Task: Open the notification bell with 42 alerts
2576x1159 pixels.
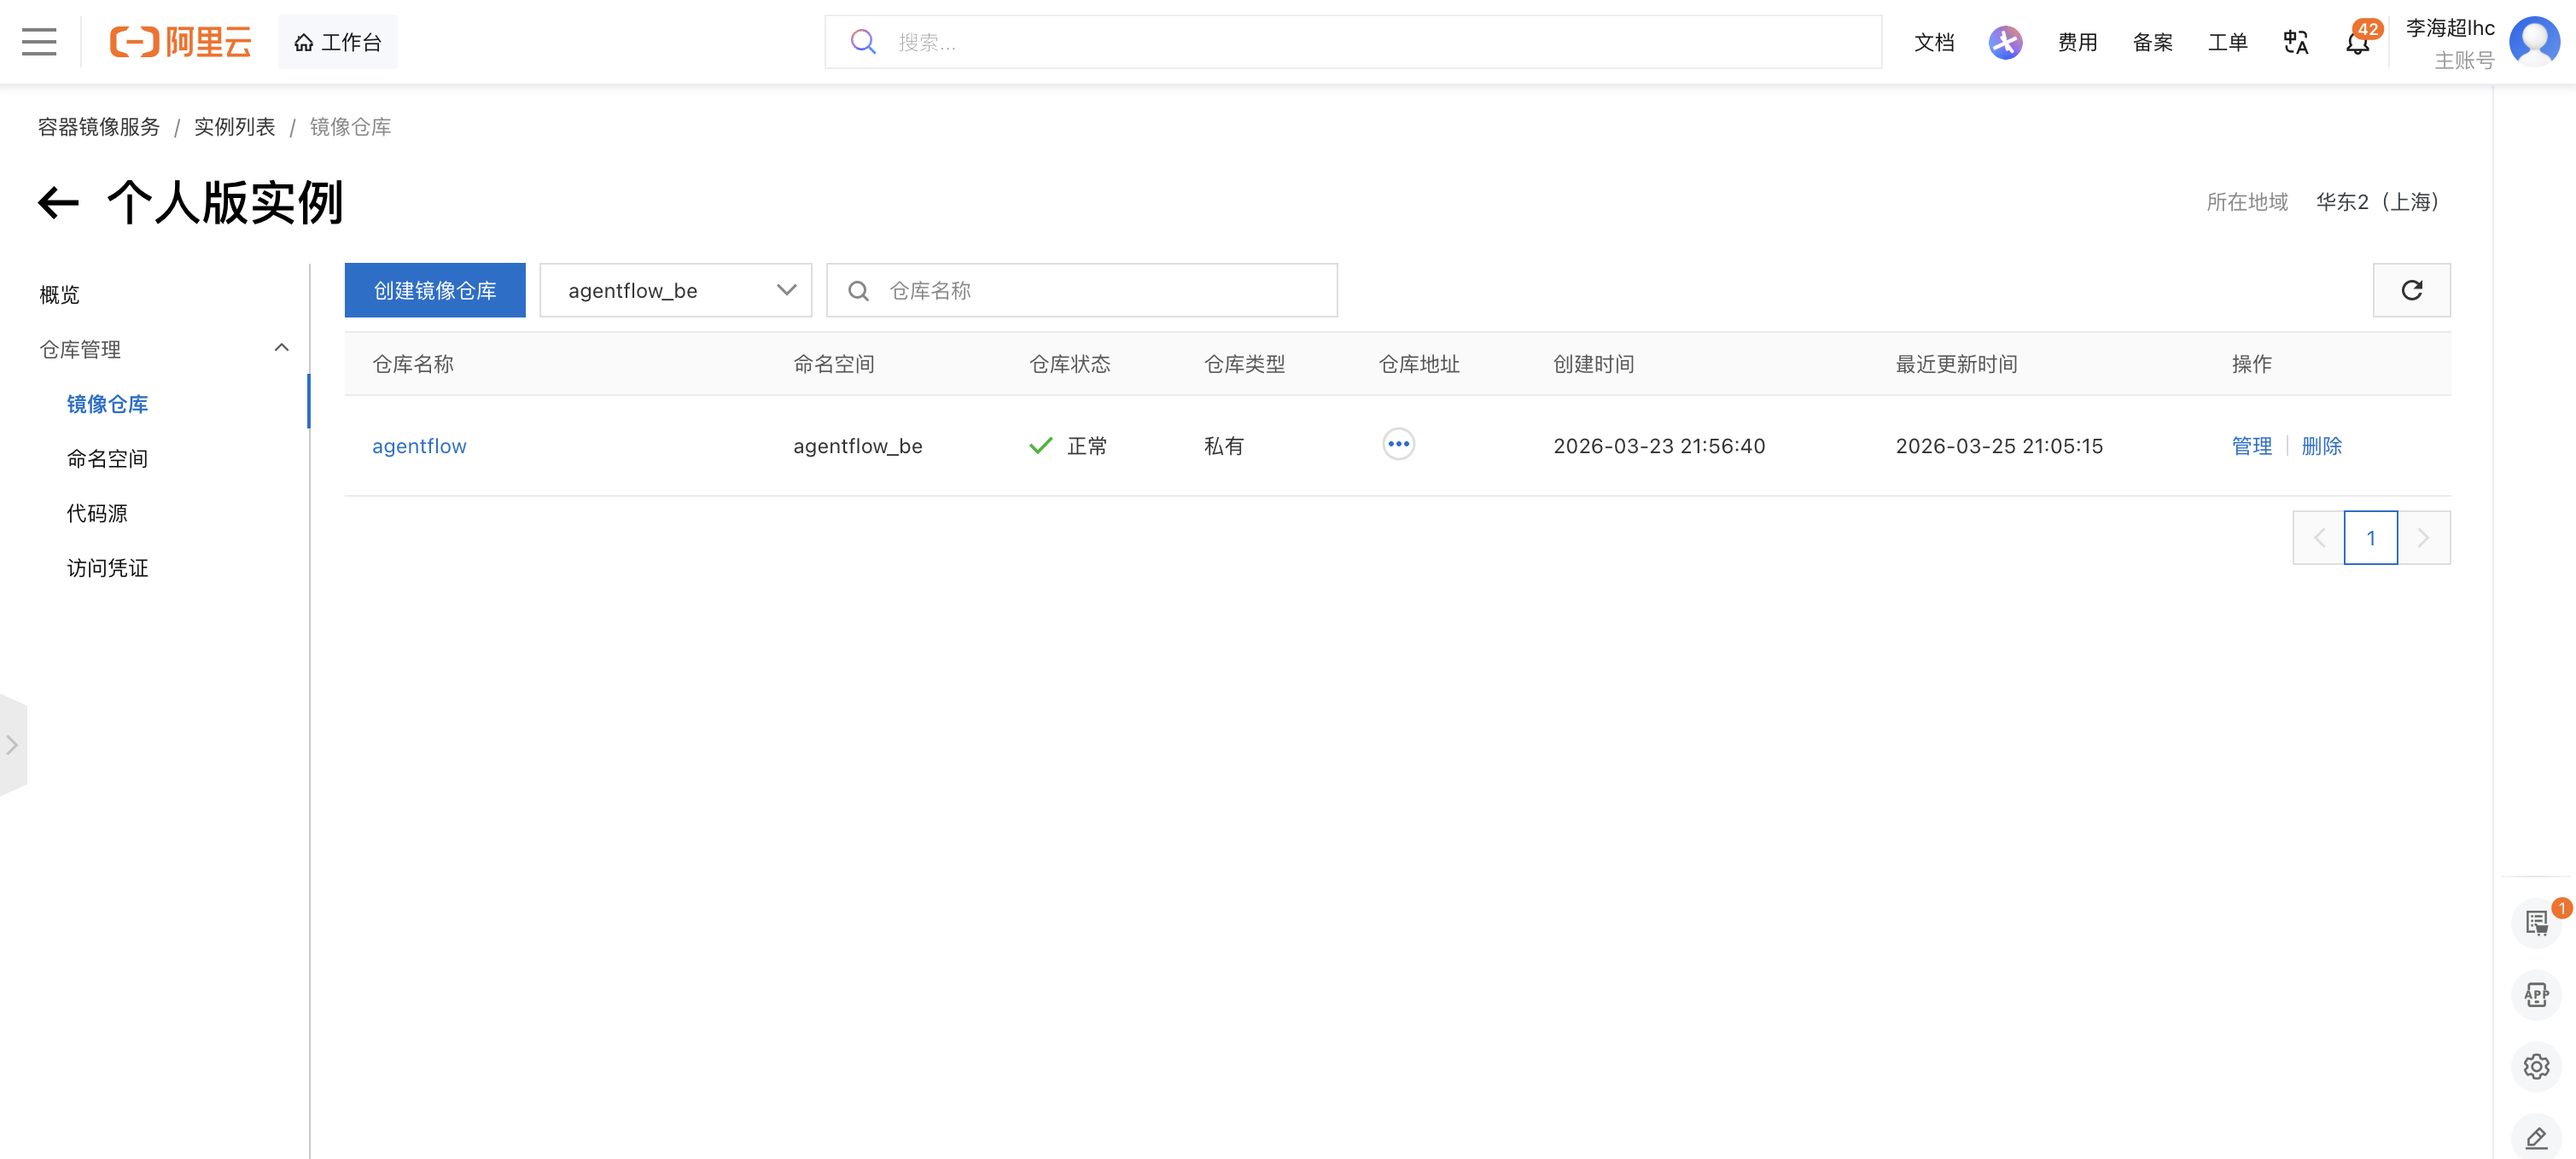Action: coord(2356,42)
